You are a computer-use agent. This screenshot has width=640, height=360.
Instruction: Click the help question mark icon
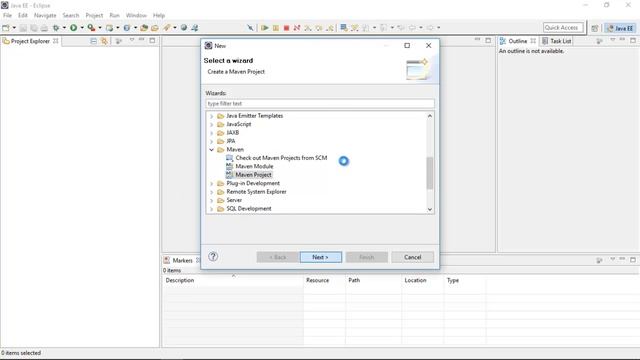click(213, 256)
